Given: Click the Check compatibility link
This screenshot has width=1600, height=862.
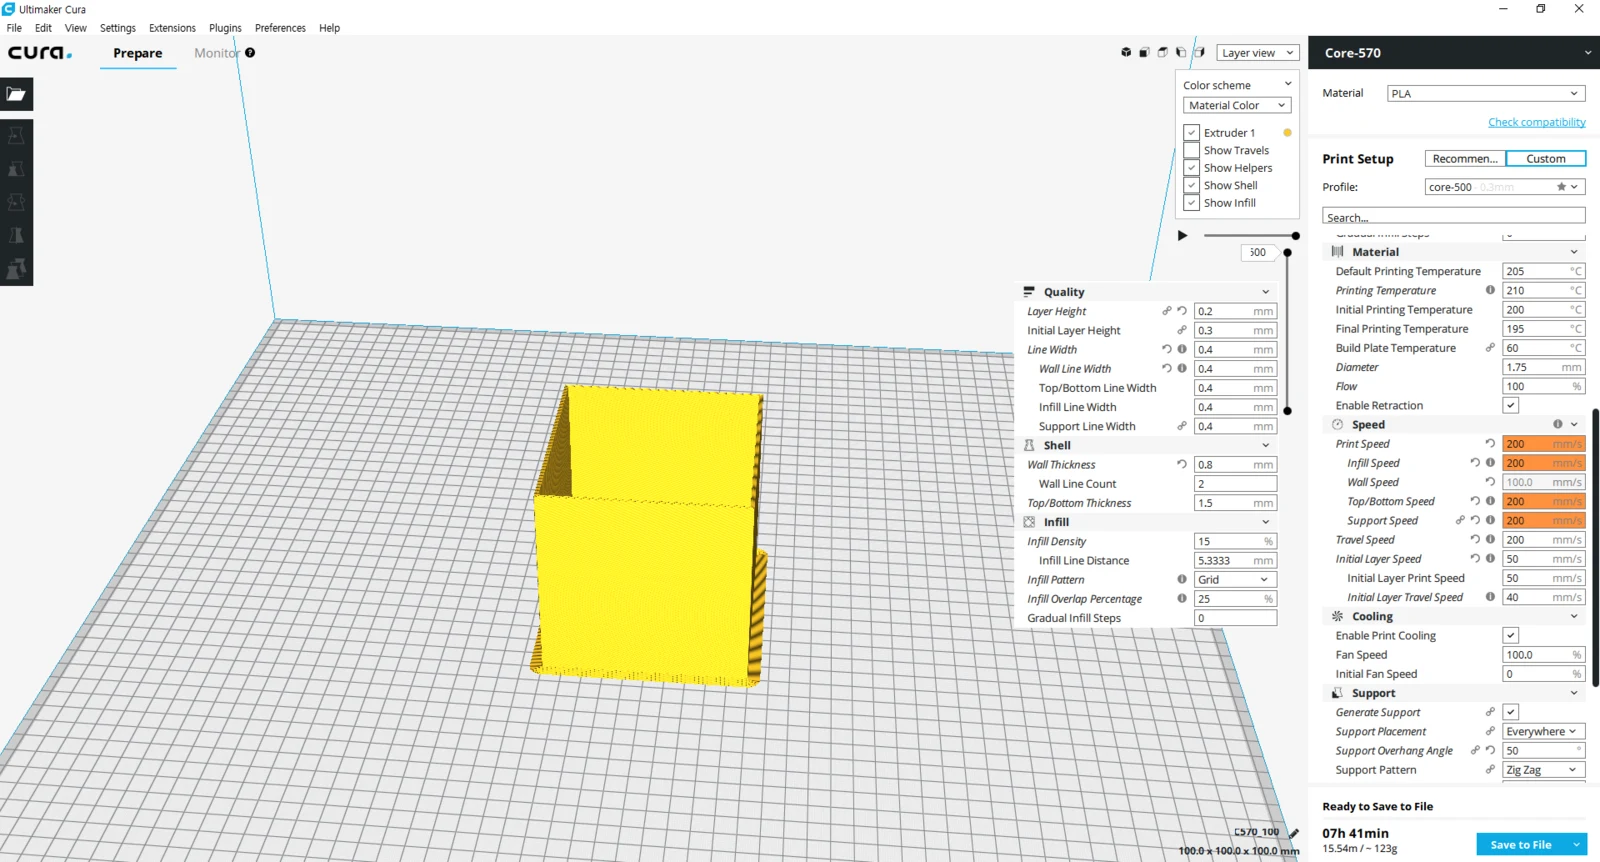Looking at the screenshot, I should pyautogui.click(x=1537, y=122).
